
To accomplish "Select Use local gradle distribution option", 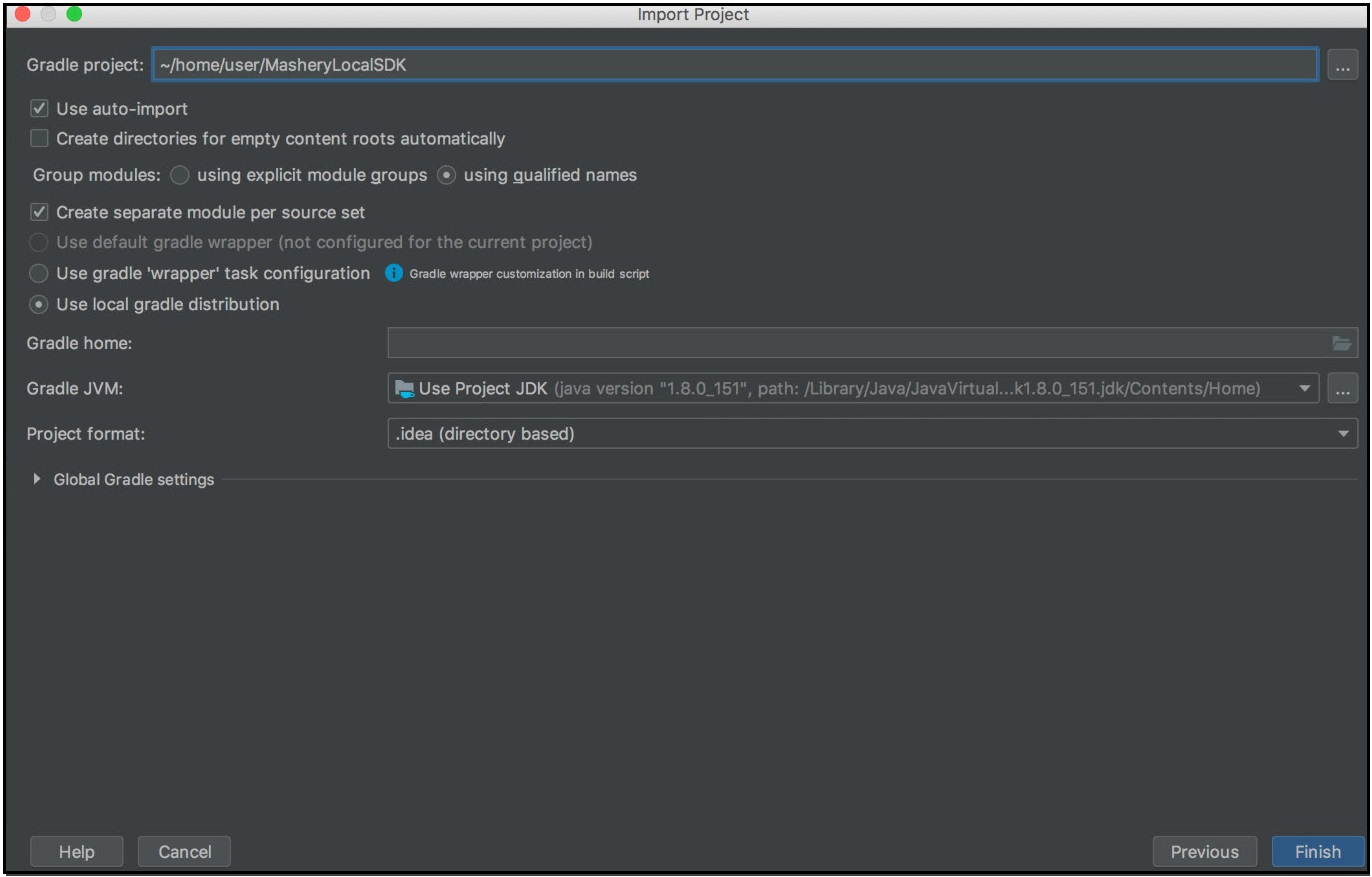I will pyautogui.click(x=39, y=304).
